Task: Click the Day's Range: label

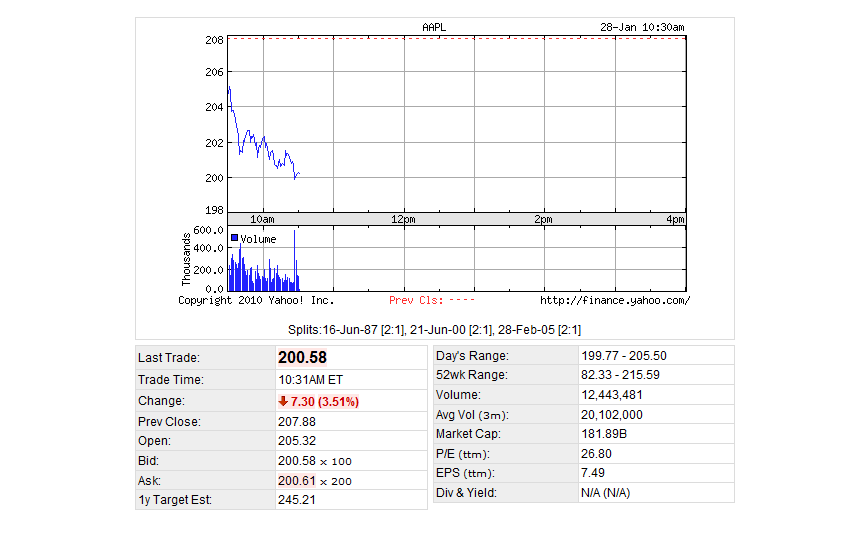Action: click(472, 356)
